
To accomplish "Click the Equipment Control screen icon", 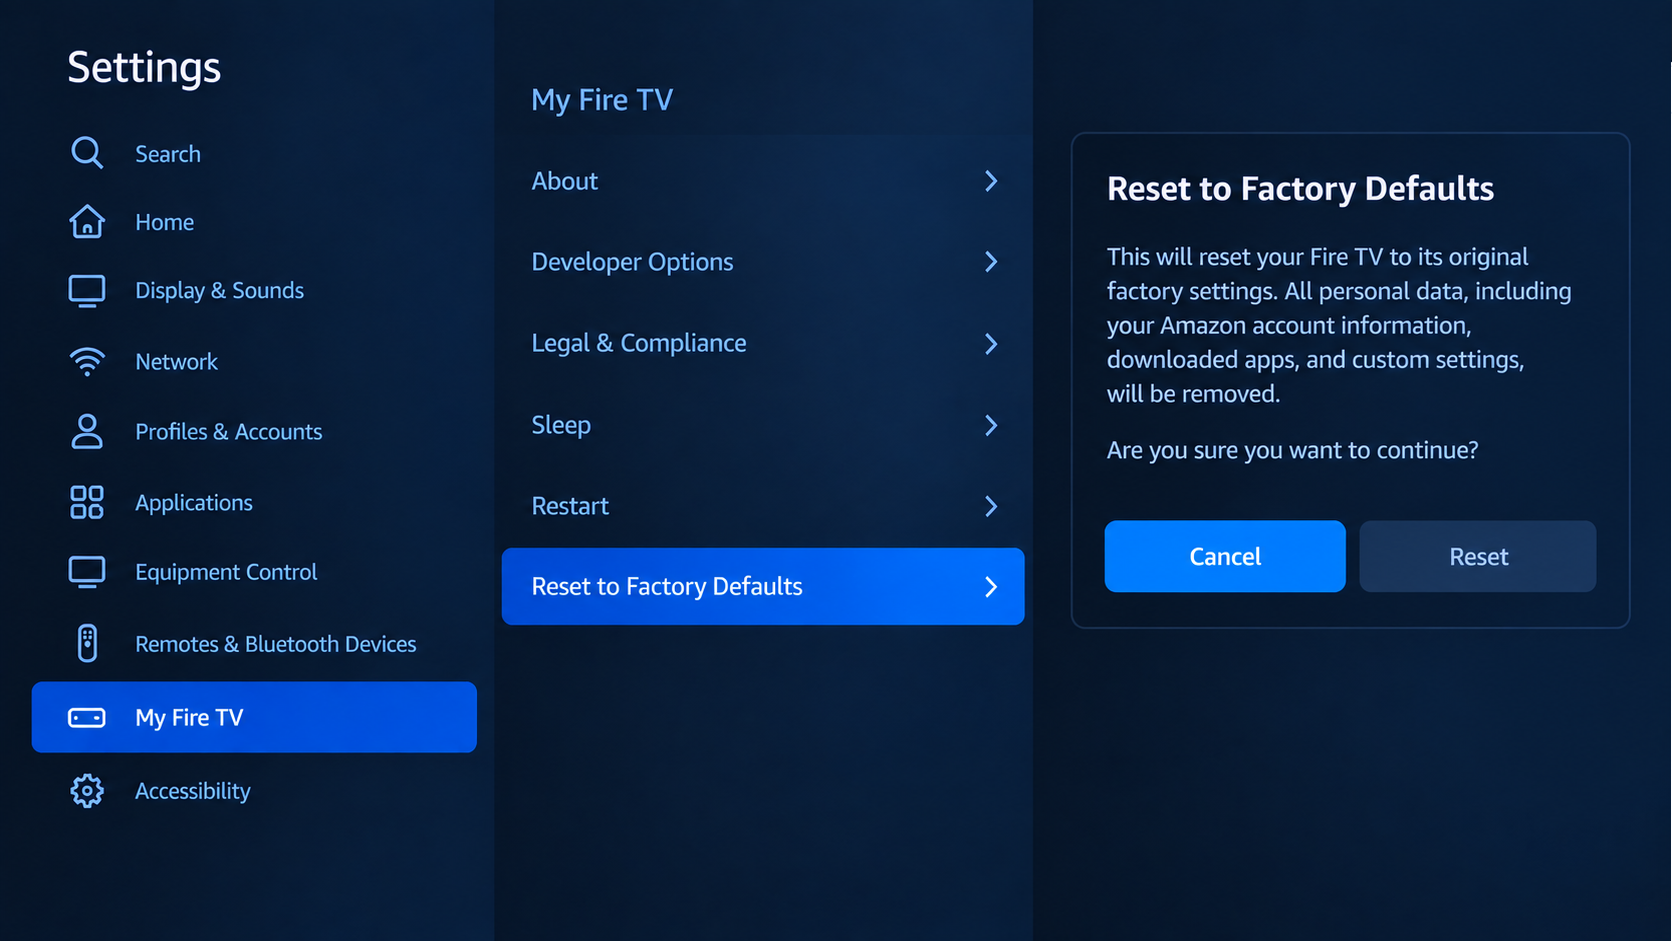I will tap(87, 572).
